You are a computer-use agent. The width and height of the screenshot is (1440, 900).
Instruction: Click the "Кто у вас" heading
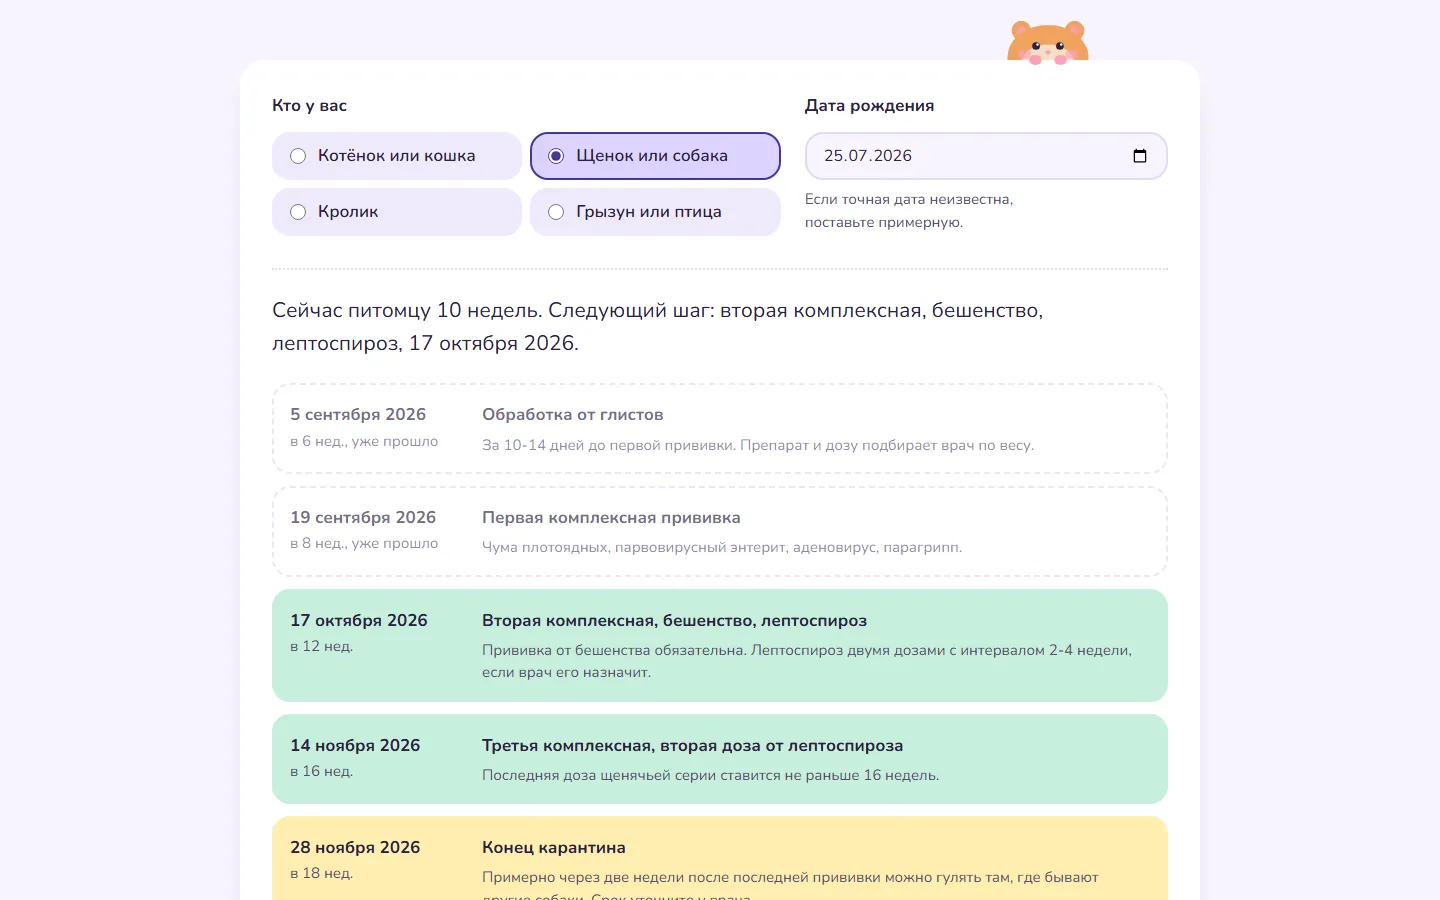pyautogui.click(x=309, y=106)
